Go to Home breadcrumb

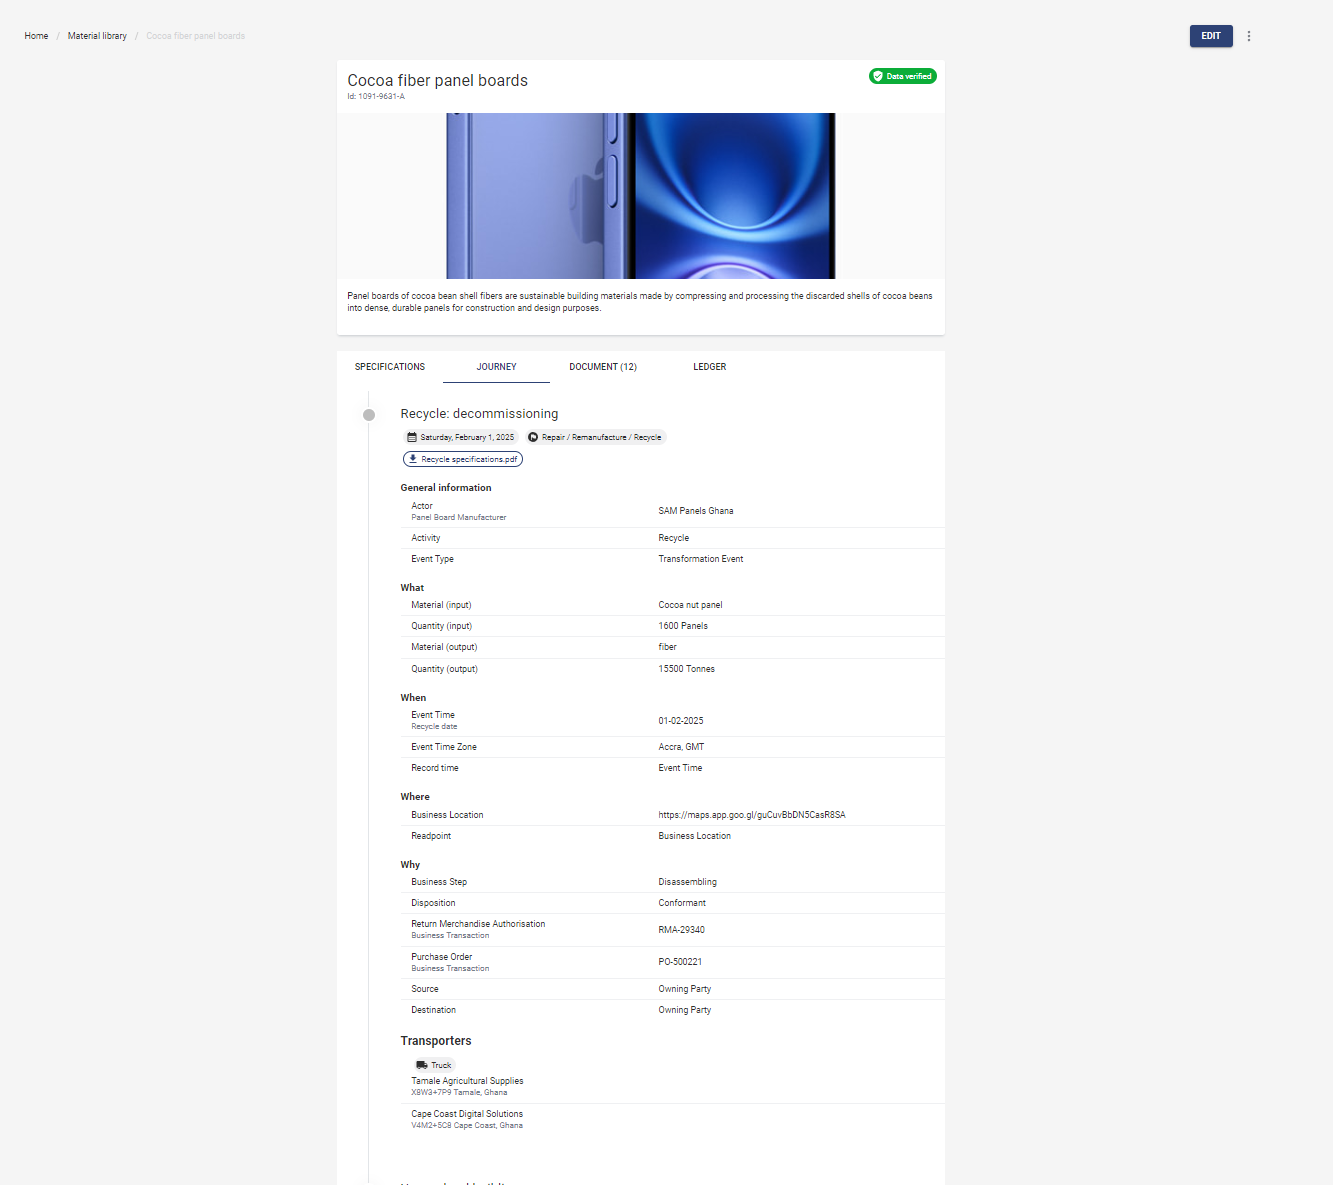pos(36,36)
